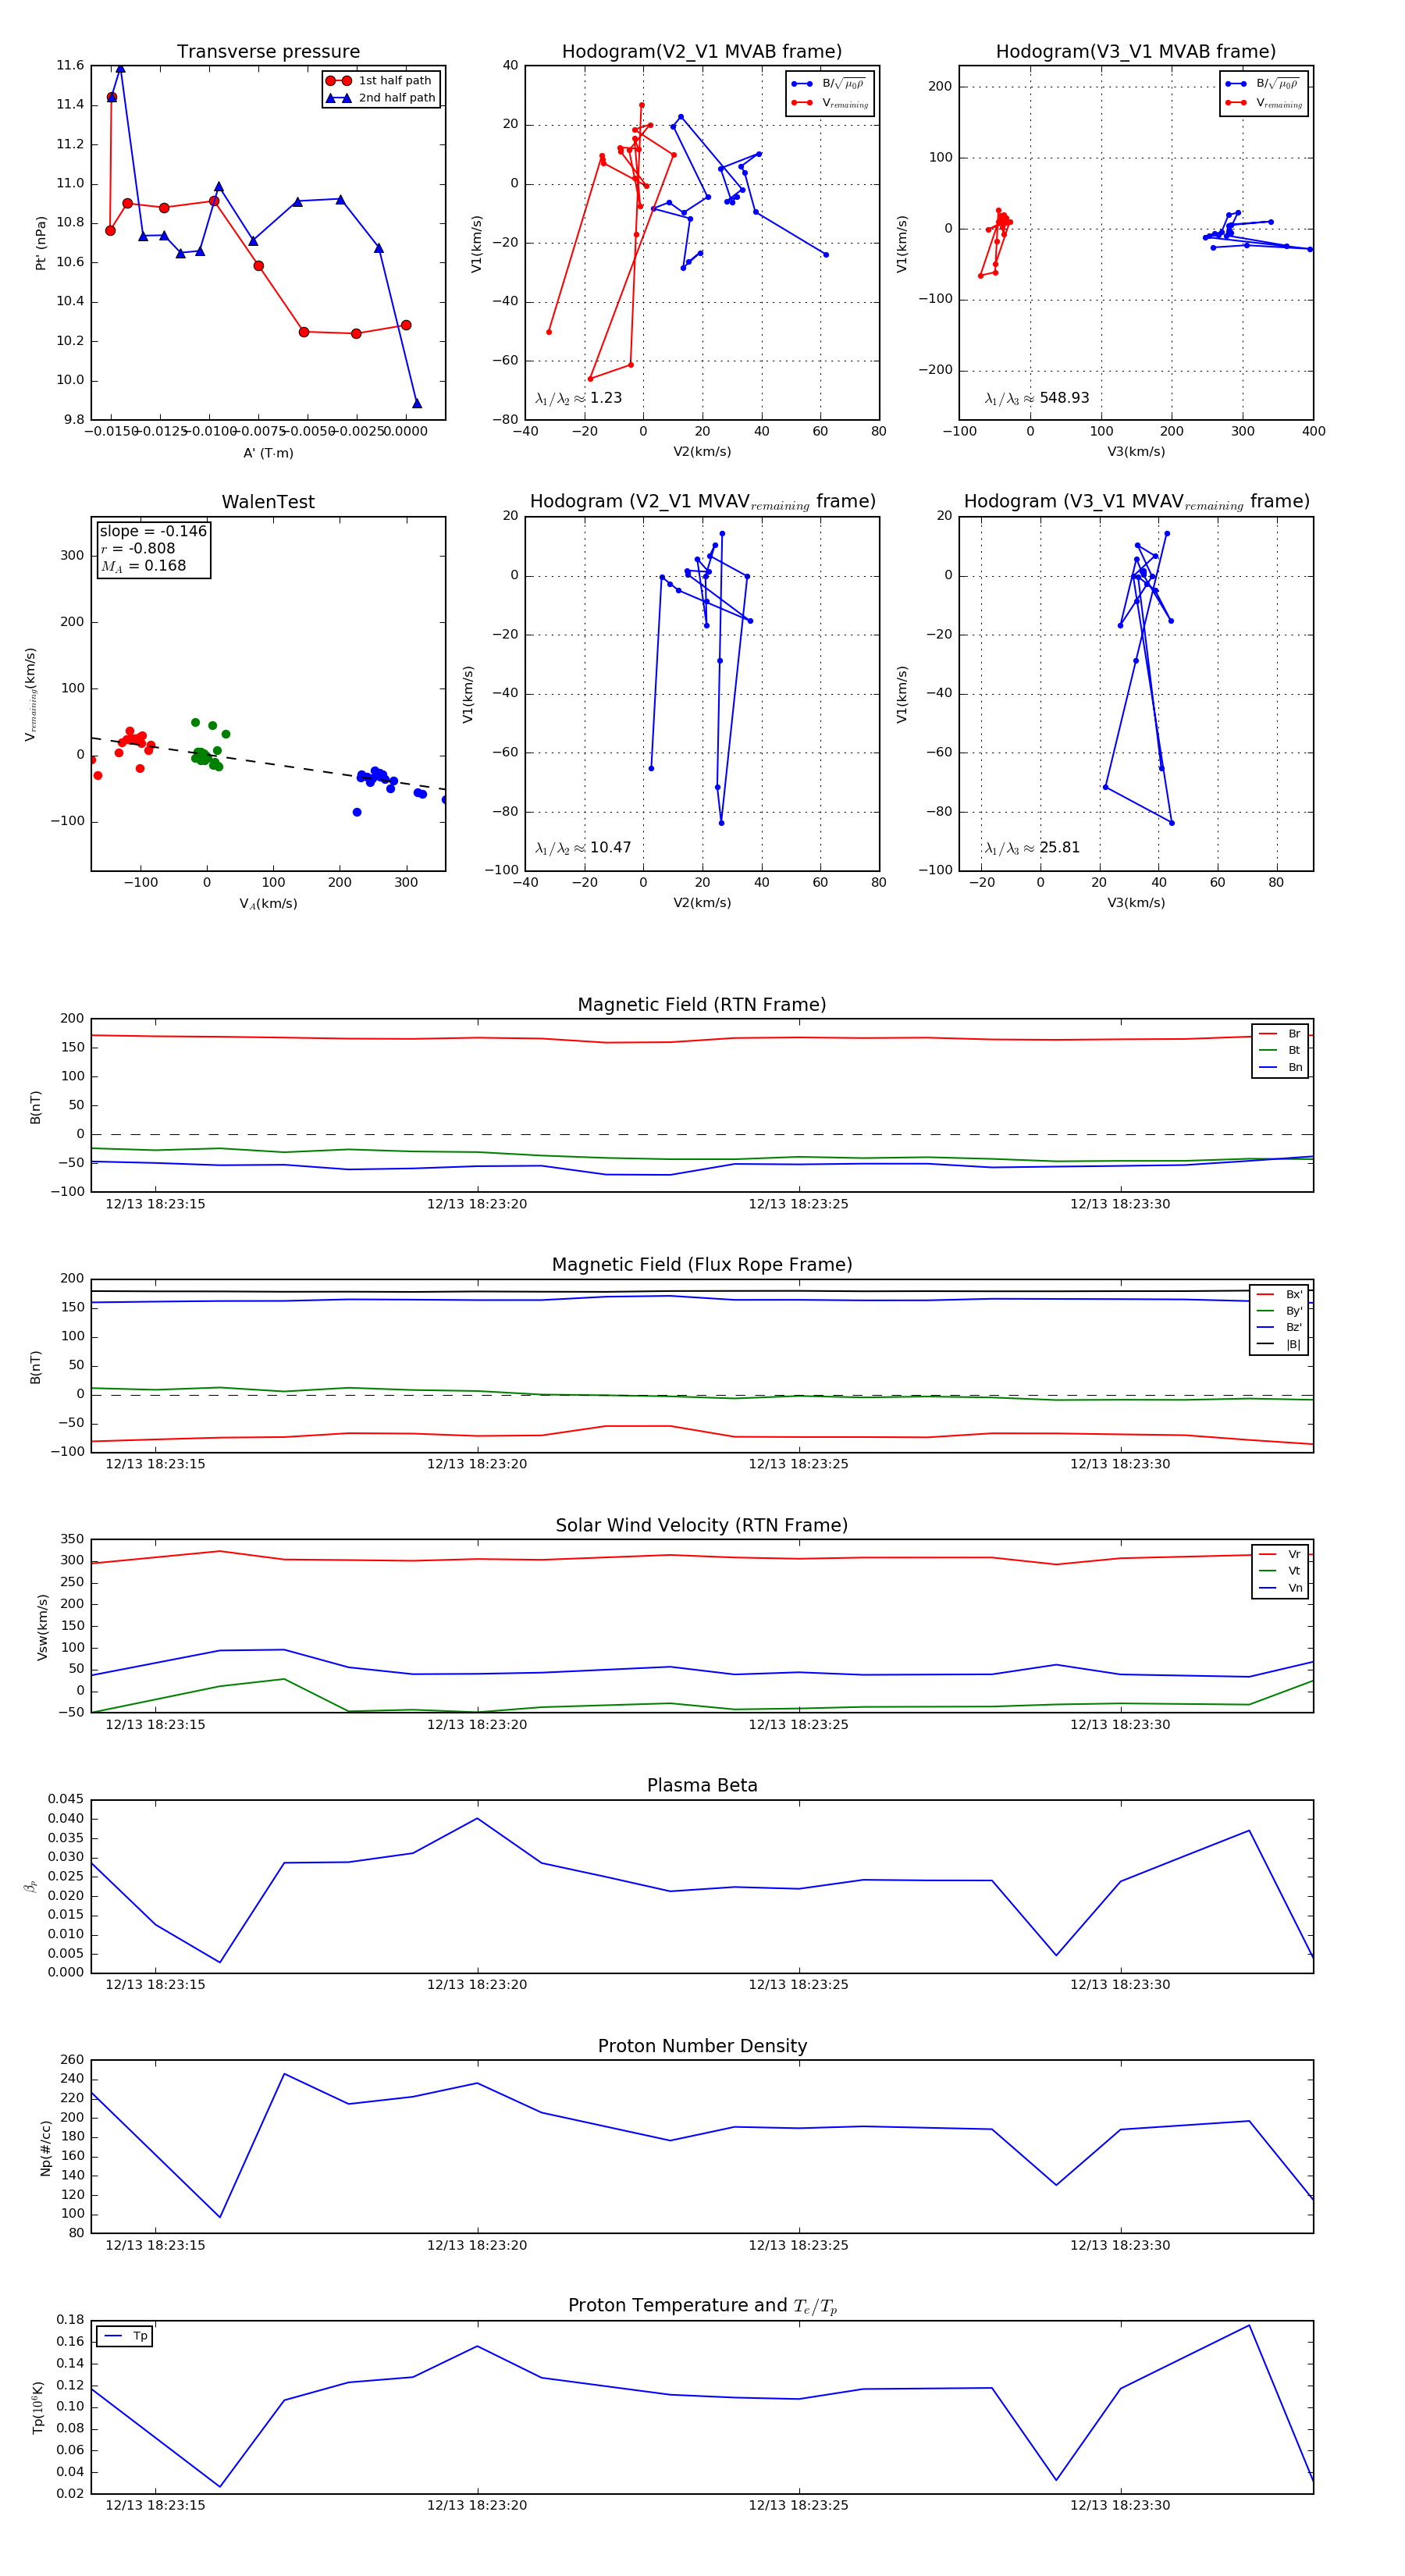
Task: Click the WalenTest slope statistics box
Action: (153, 549)
